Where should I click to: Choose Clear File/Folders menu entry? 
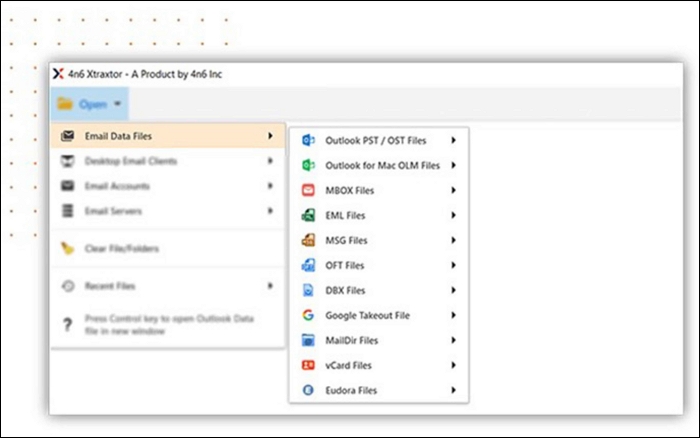pyautogui.click(x=168, y=248)
